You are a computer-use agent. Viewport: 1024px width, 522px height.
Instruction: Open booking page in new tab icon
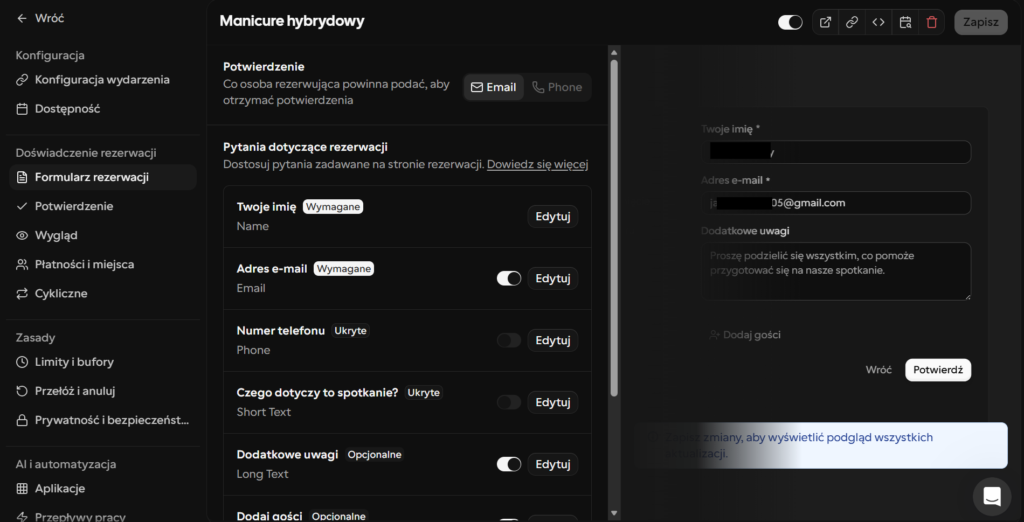coord(825,22)
